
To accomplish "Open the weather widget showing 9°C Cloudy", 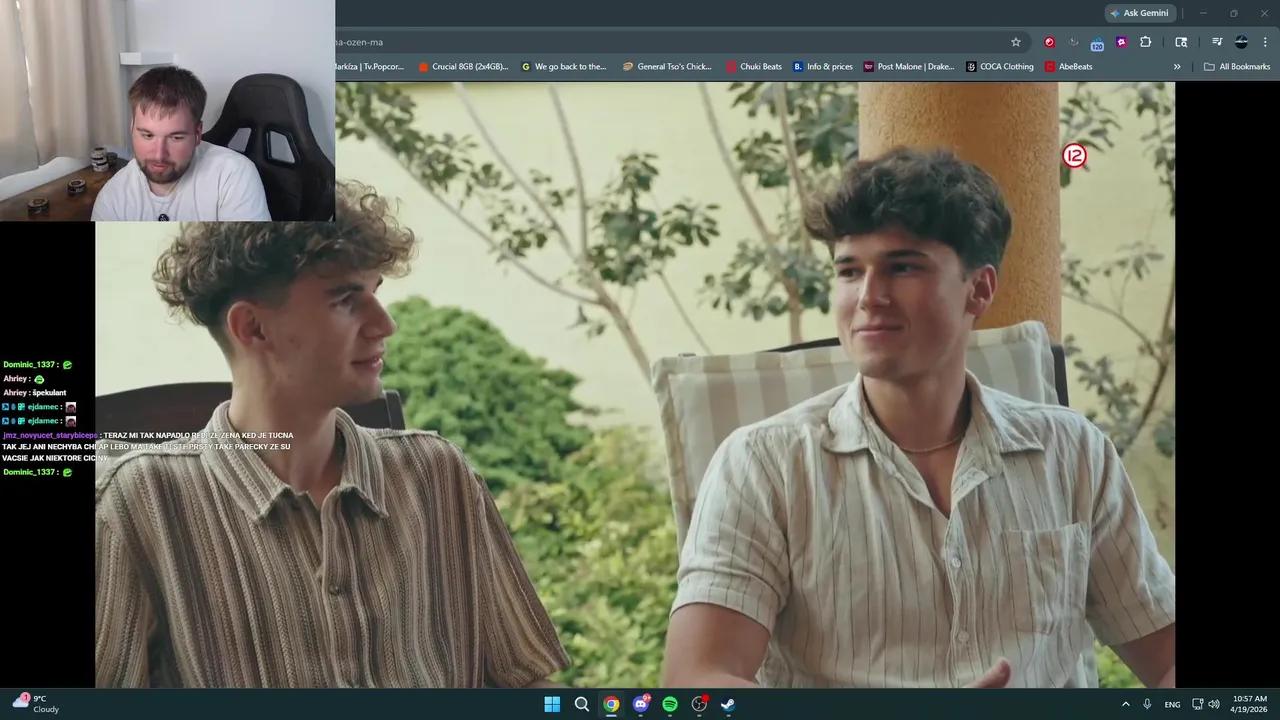I will 36,704.
